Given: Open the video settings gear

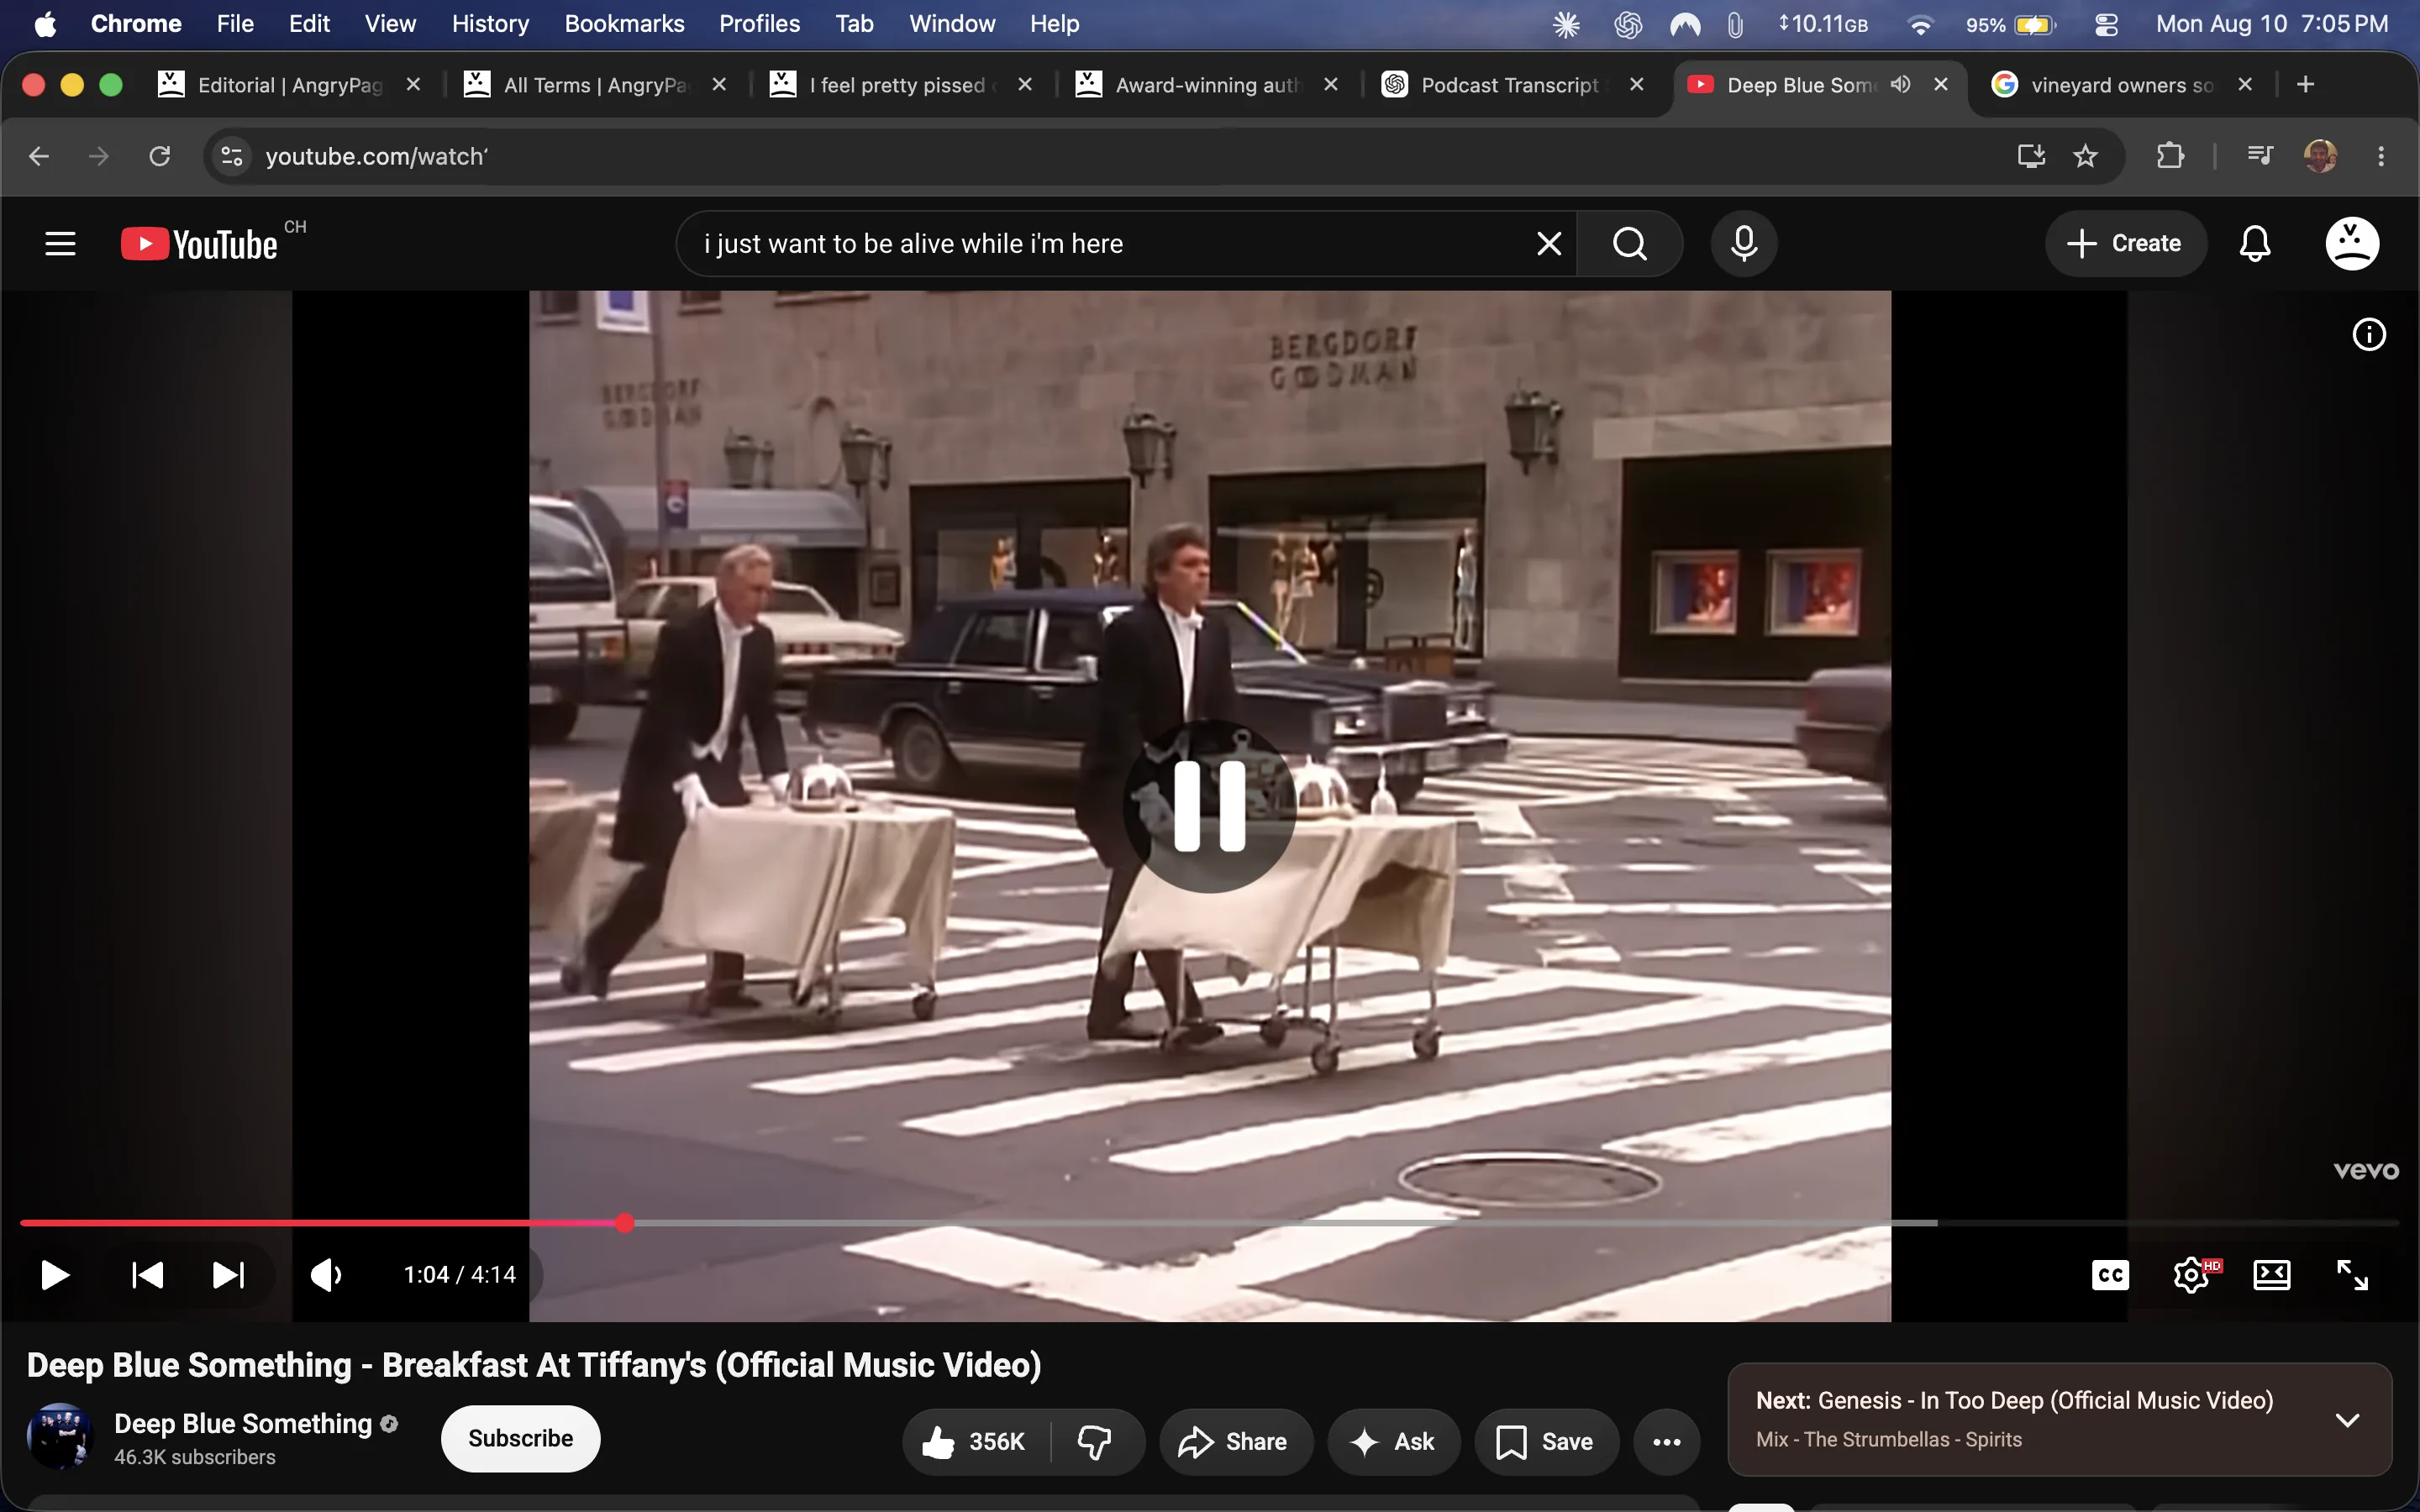Looking at the screenshot, I should click(2192, 1275).
